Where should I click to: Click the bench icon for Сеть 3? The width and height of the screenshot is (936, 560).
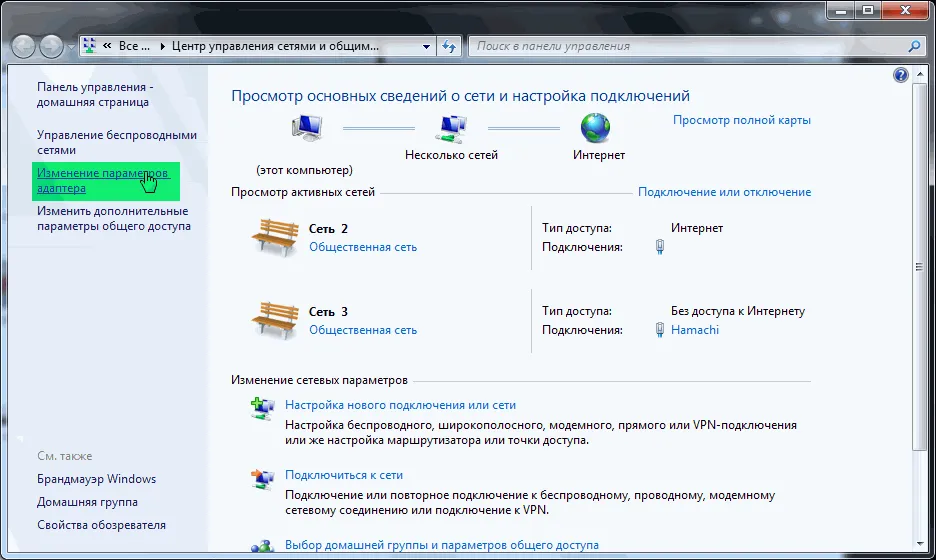tap(275, 320)
